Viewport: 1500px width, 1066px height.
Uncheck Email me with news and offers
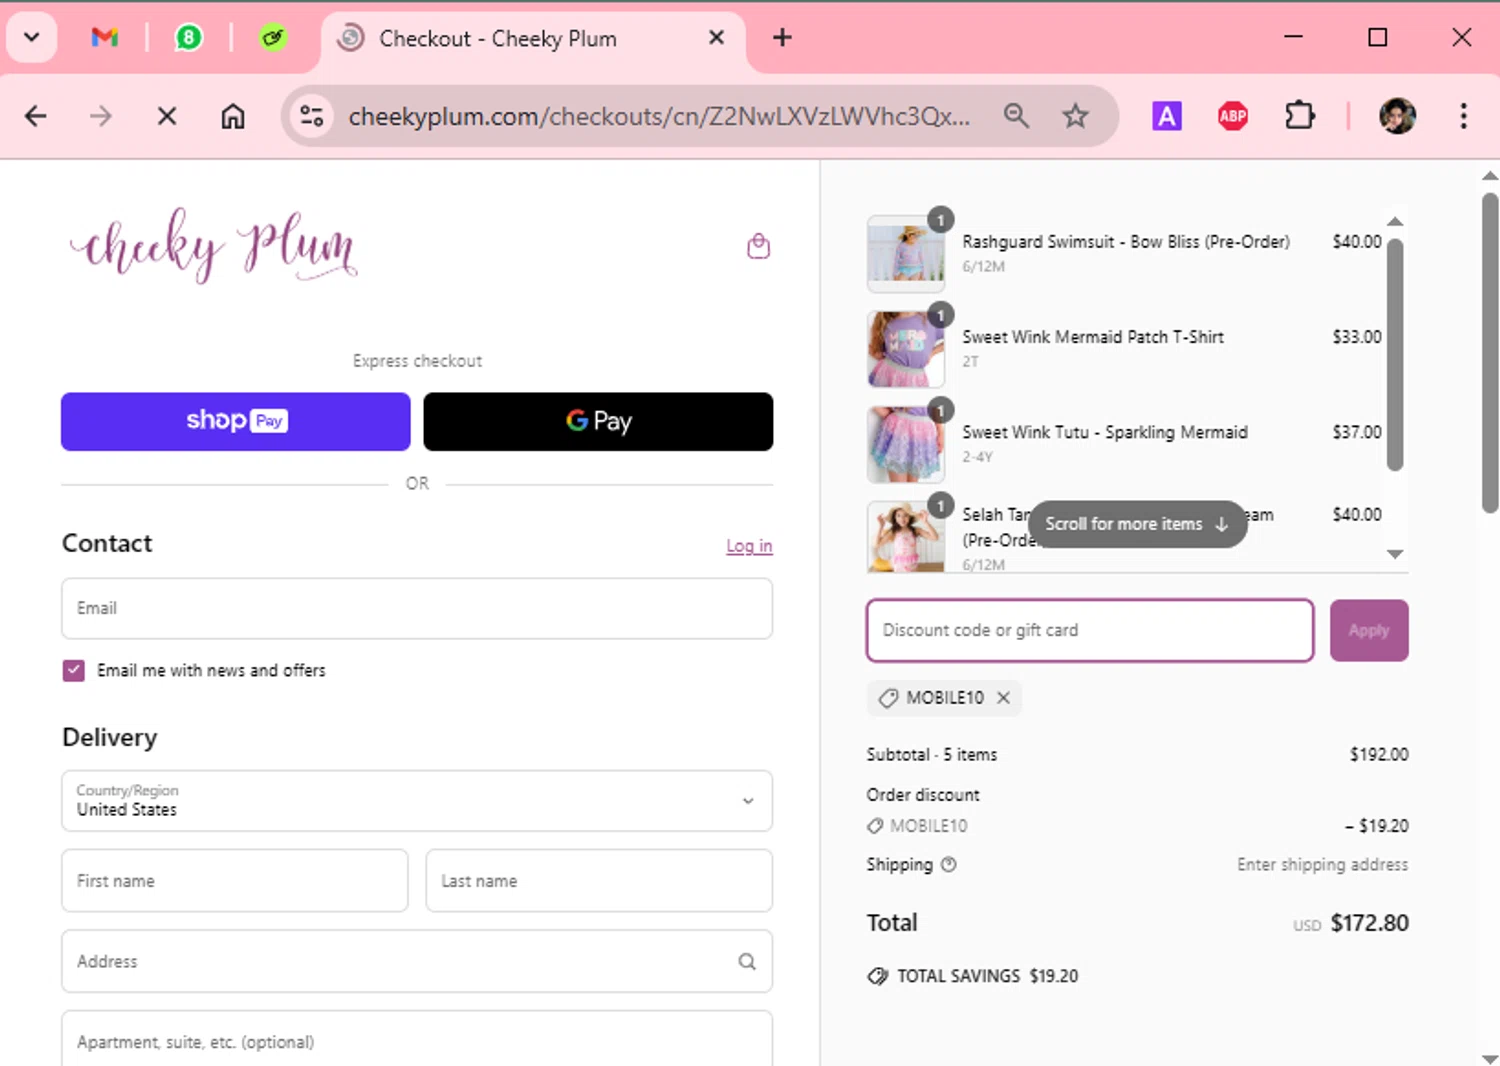(74, 670)
